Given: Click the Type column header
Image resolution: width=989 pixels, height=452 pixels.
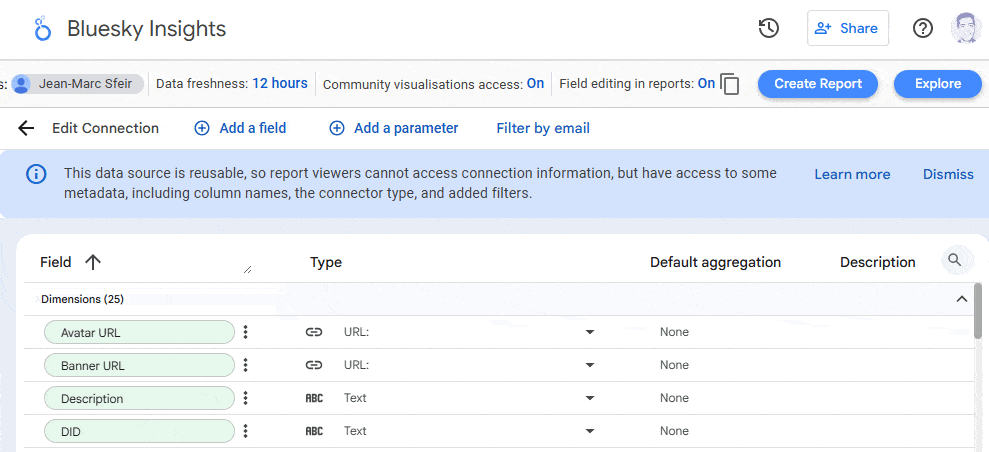Looking at the screenshot, I should coord(326,262).
